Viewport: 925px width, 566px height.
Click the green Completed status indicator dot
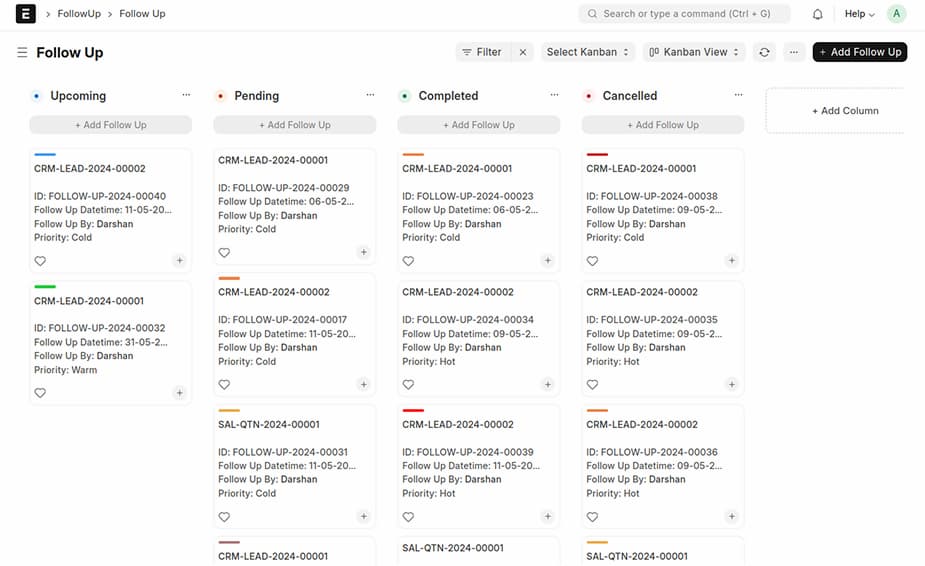(405, 96)
